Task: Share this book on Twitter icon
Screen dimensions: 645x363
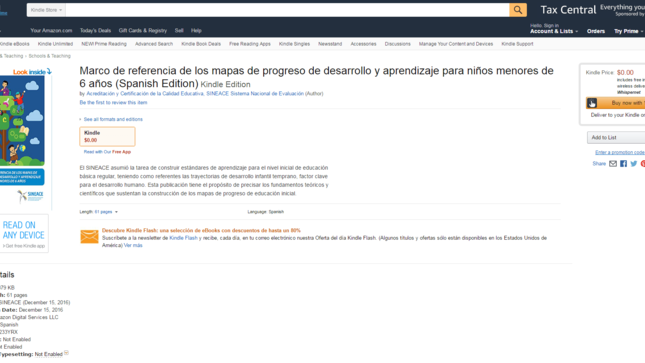Action: [x=634, y=164]
